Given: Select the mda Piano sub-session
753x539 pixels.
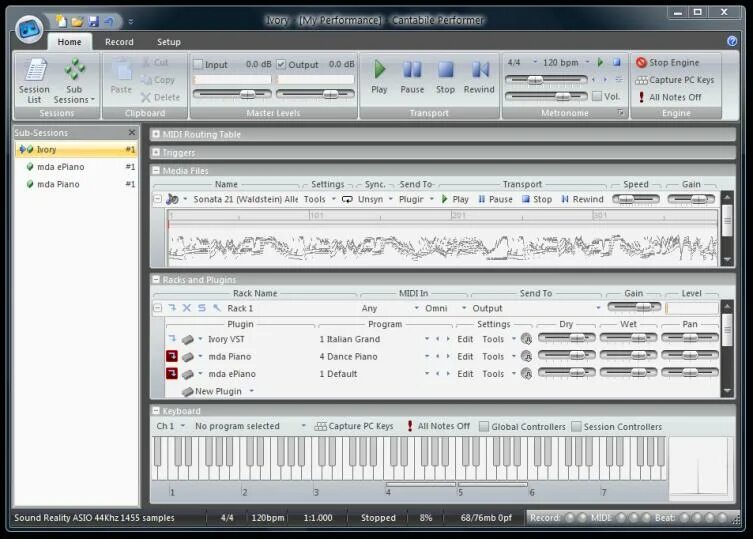Looking at the screenshot, I should [77, 184].
